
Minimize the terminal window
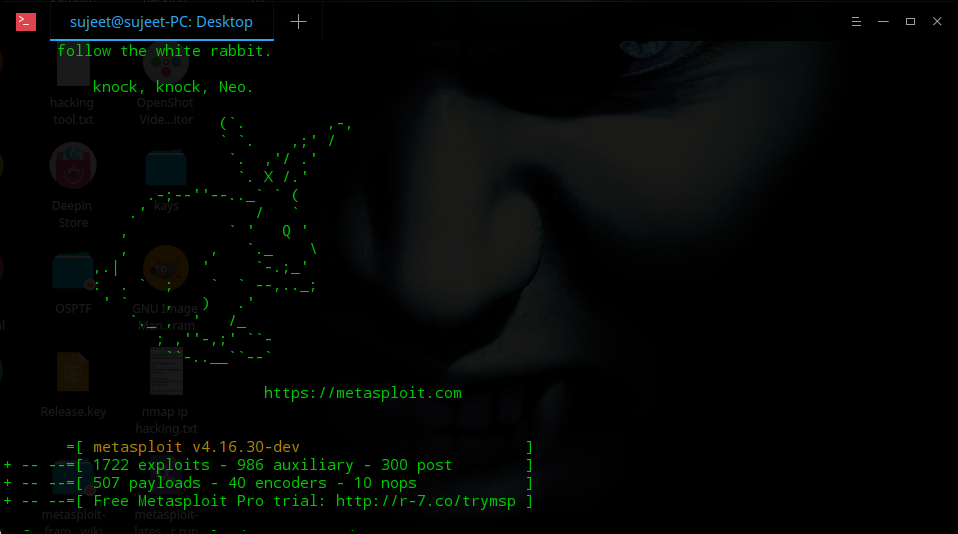coord(883,21)
